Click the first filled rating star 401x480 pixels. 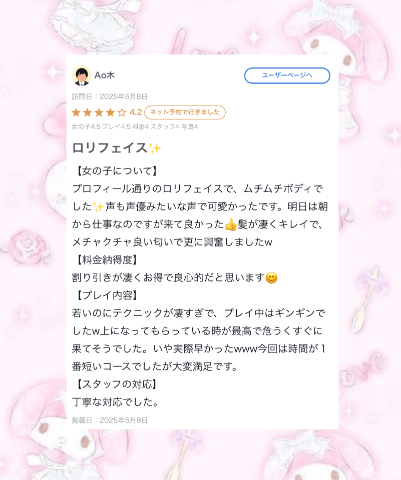(x=76, y=112)
